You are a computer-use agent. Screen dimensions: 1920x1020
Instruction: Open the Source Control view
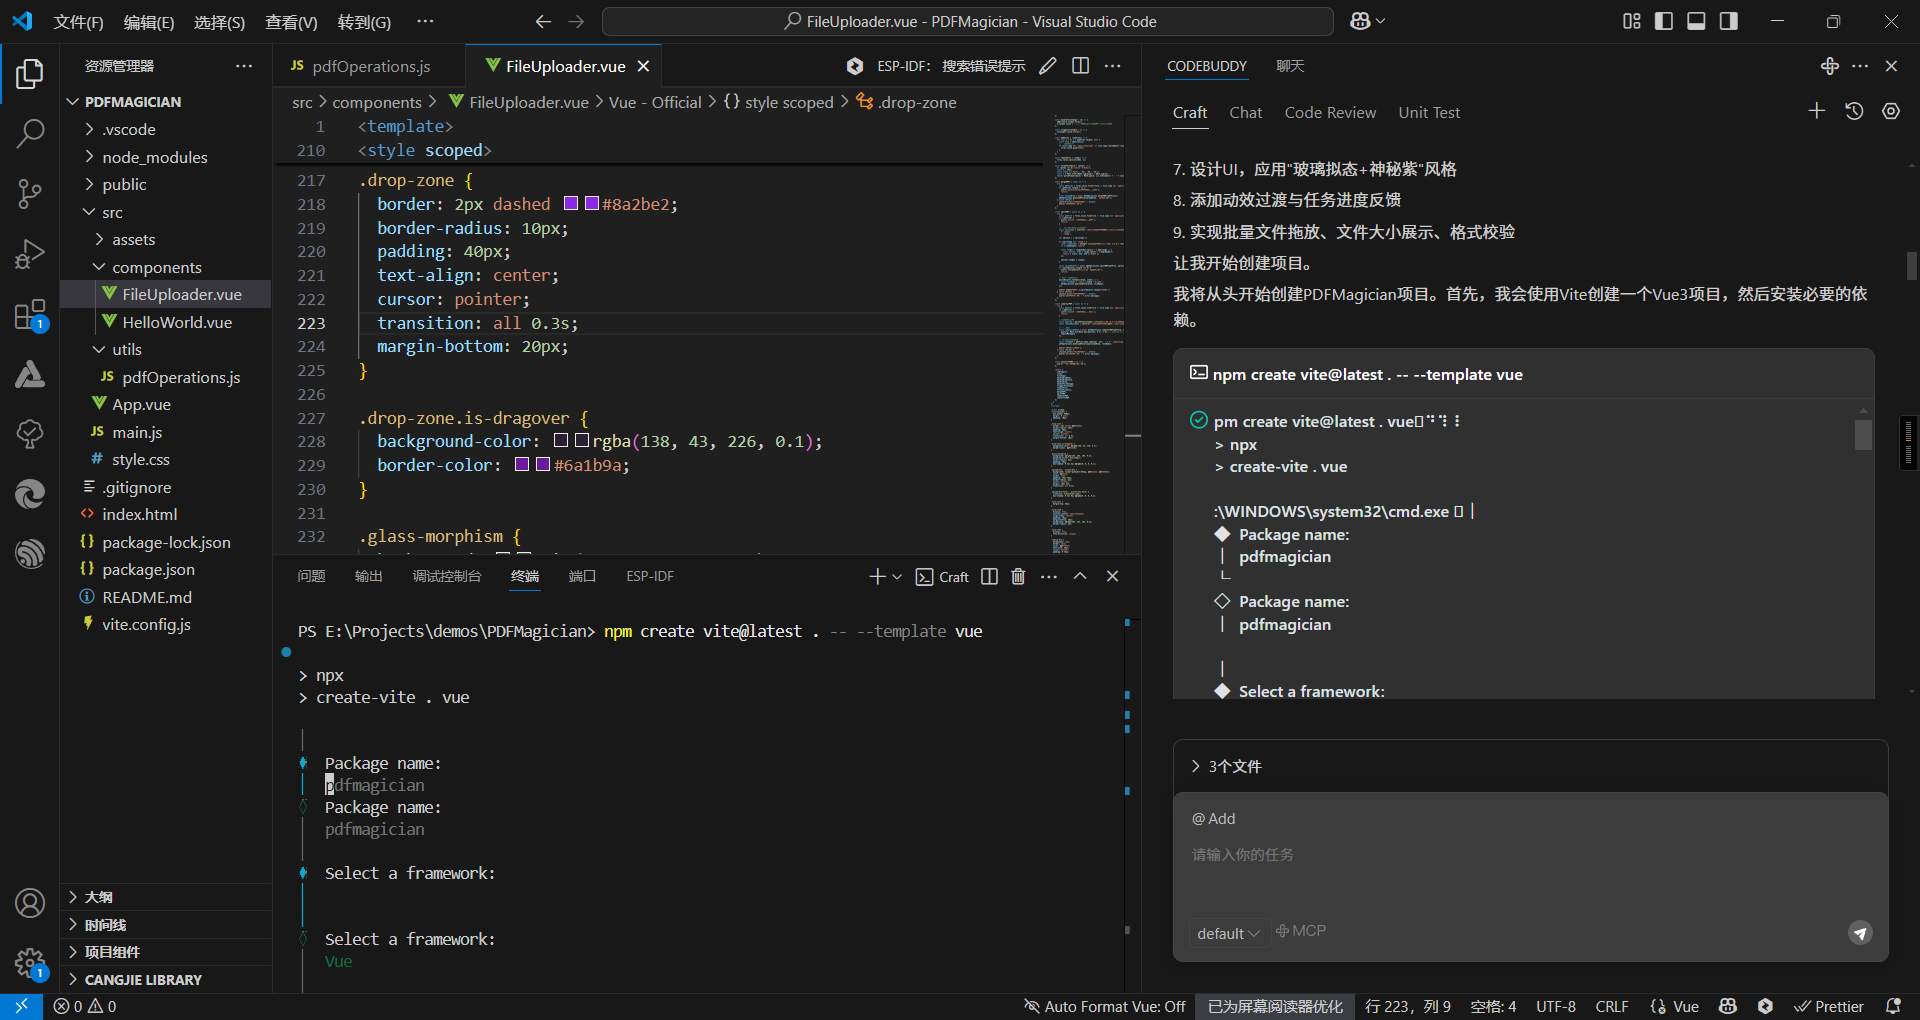[30, 193]
